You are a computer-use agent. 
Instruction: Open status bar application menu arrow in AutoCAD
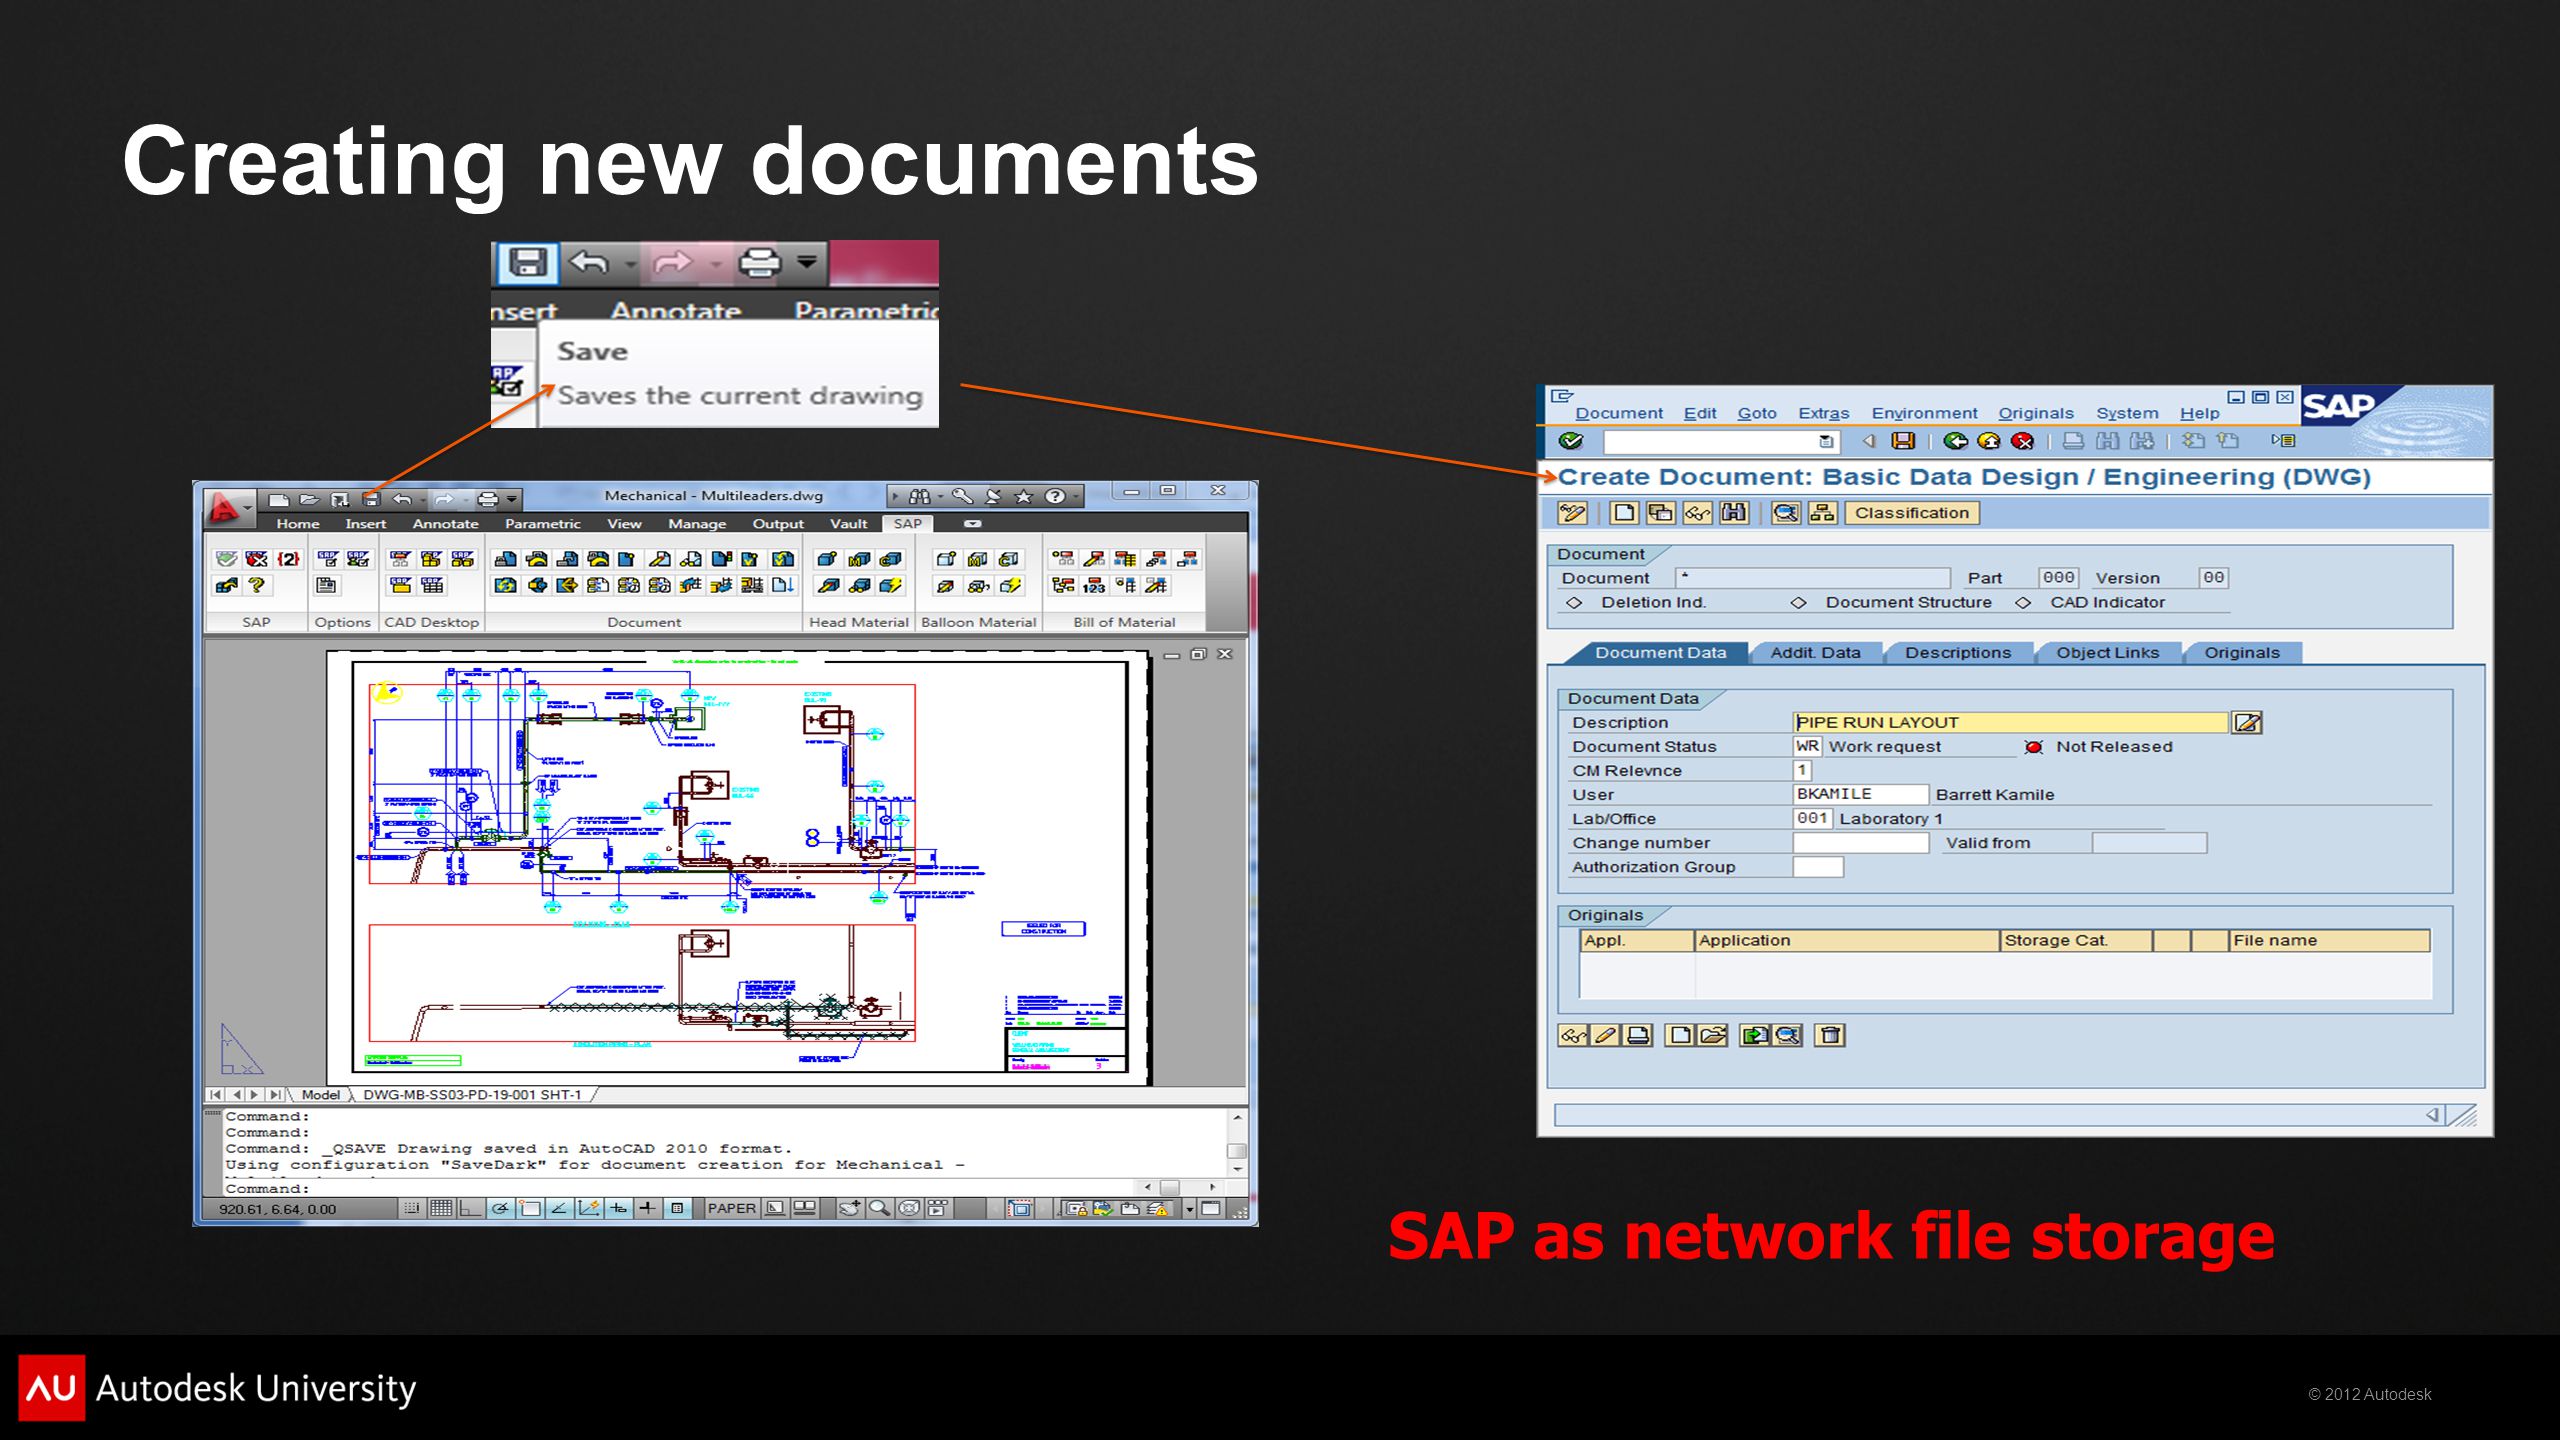tap(1190, 1208)
